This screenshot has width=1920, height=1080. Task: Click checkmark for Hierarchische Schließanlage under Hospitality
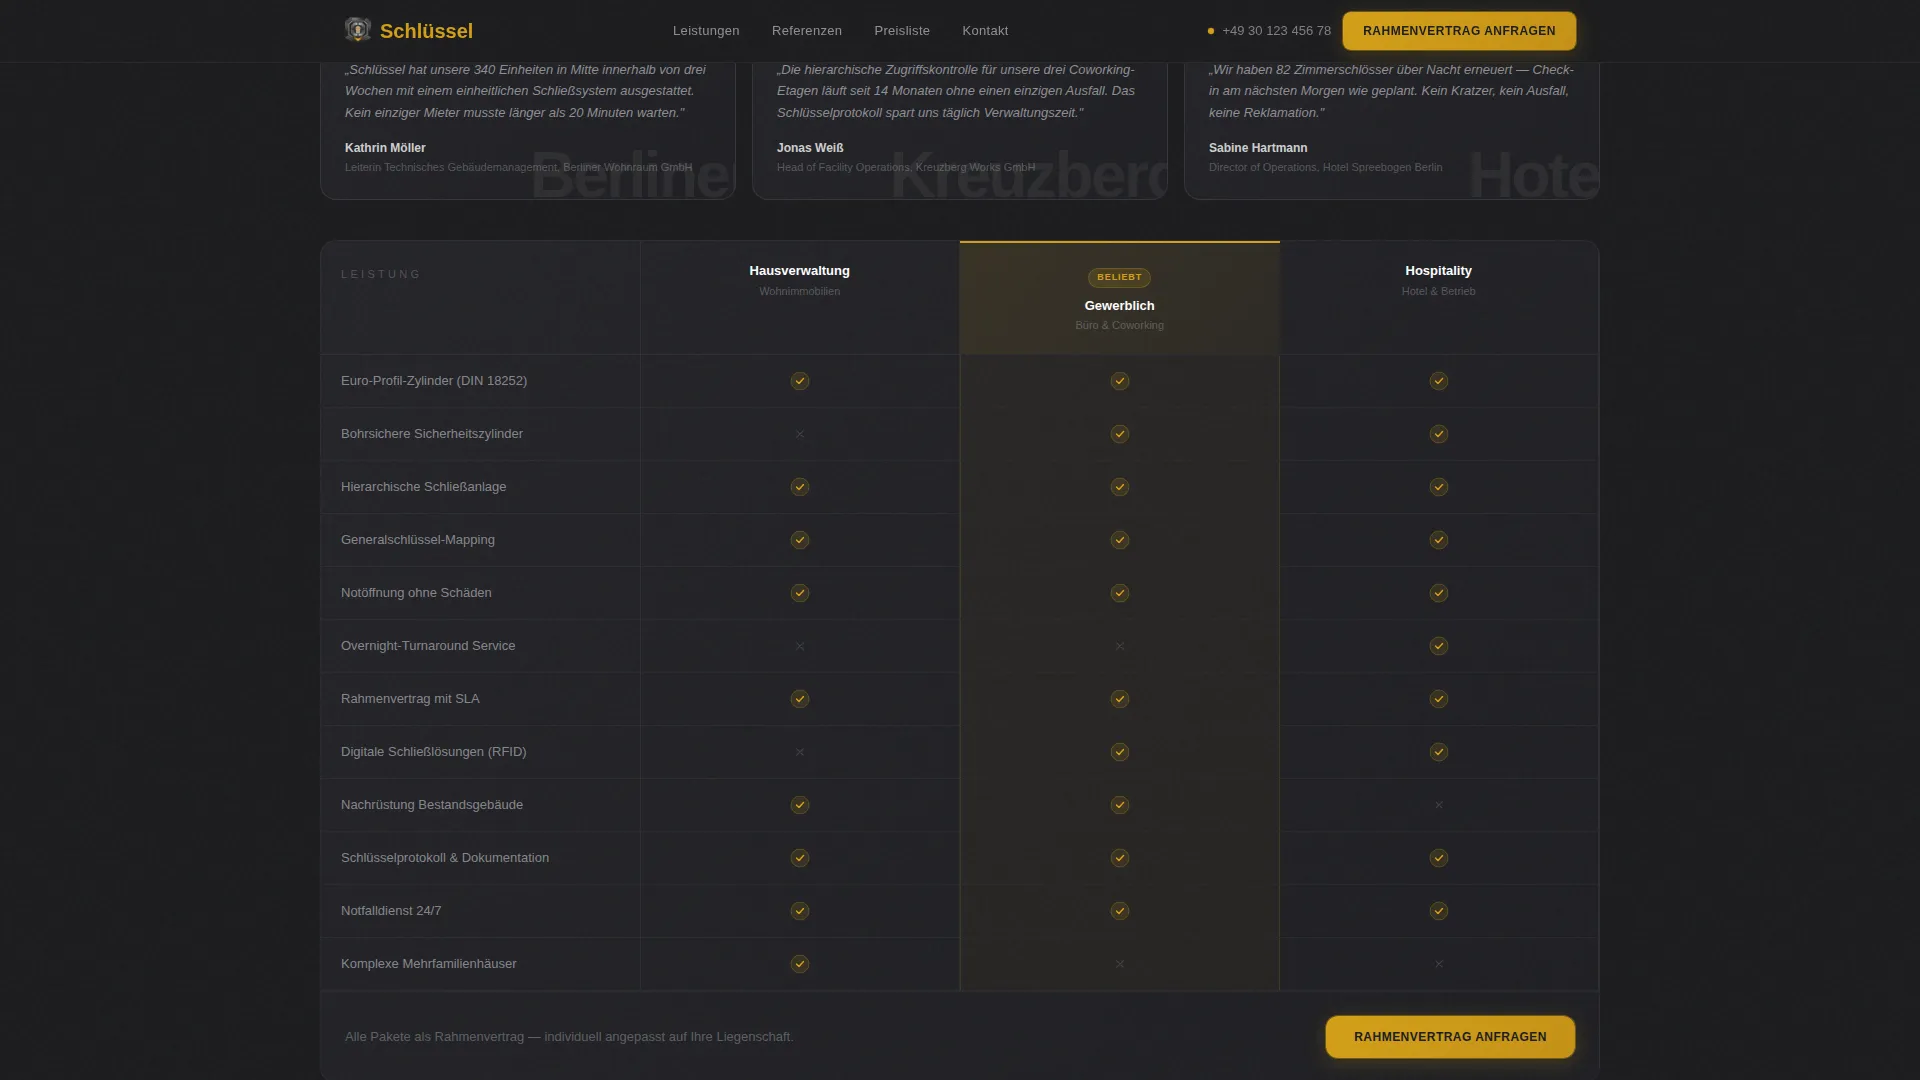pyautogui.click(x=1439, y=487)
